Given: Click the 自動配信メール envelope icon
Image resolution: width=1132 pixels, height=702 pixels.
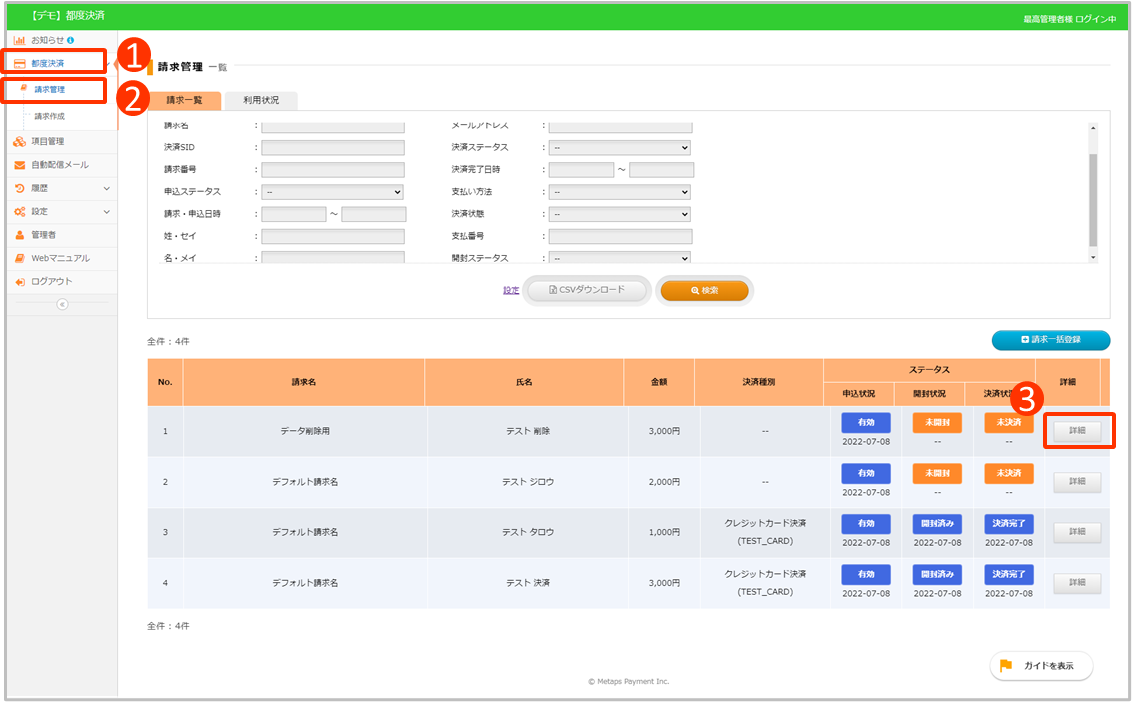Looking at the screenshot, I should tap(20, 165).
